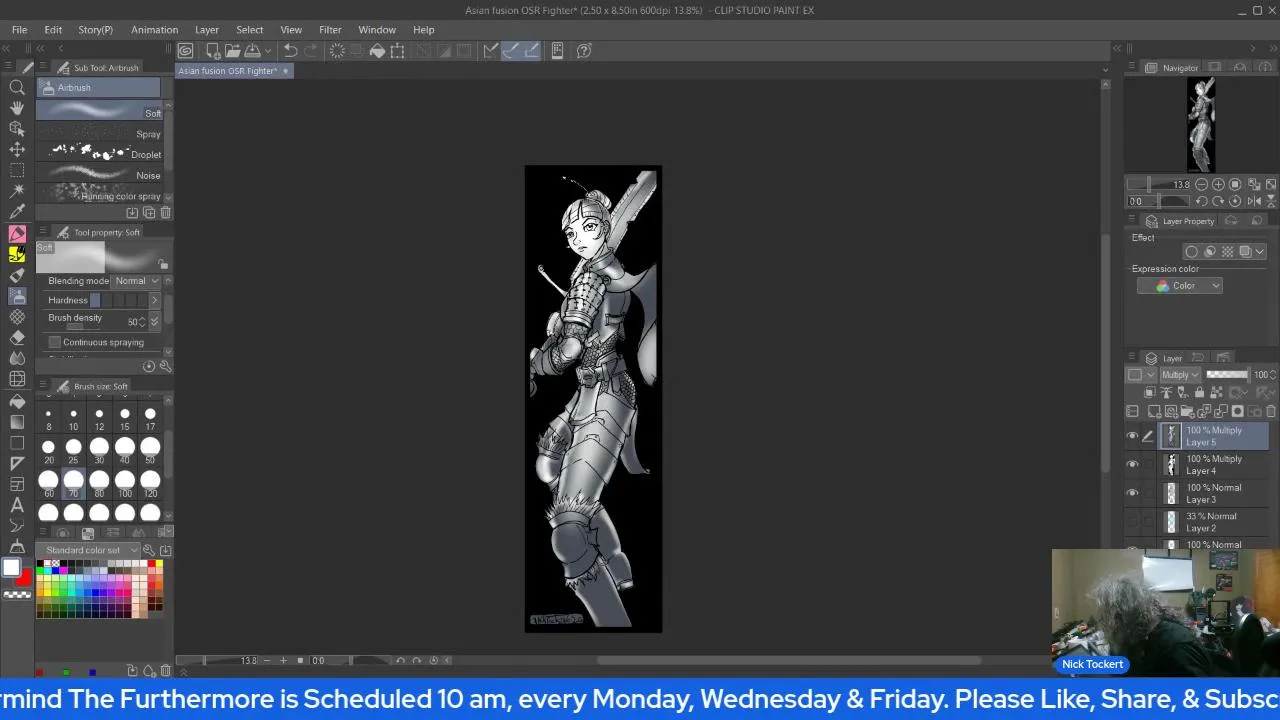Image resolution: width=1280 pixels, height=720 pixels.
Task: Hide Layer 5 using eye icon
Action: 1132,436
